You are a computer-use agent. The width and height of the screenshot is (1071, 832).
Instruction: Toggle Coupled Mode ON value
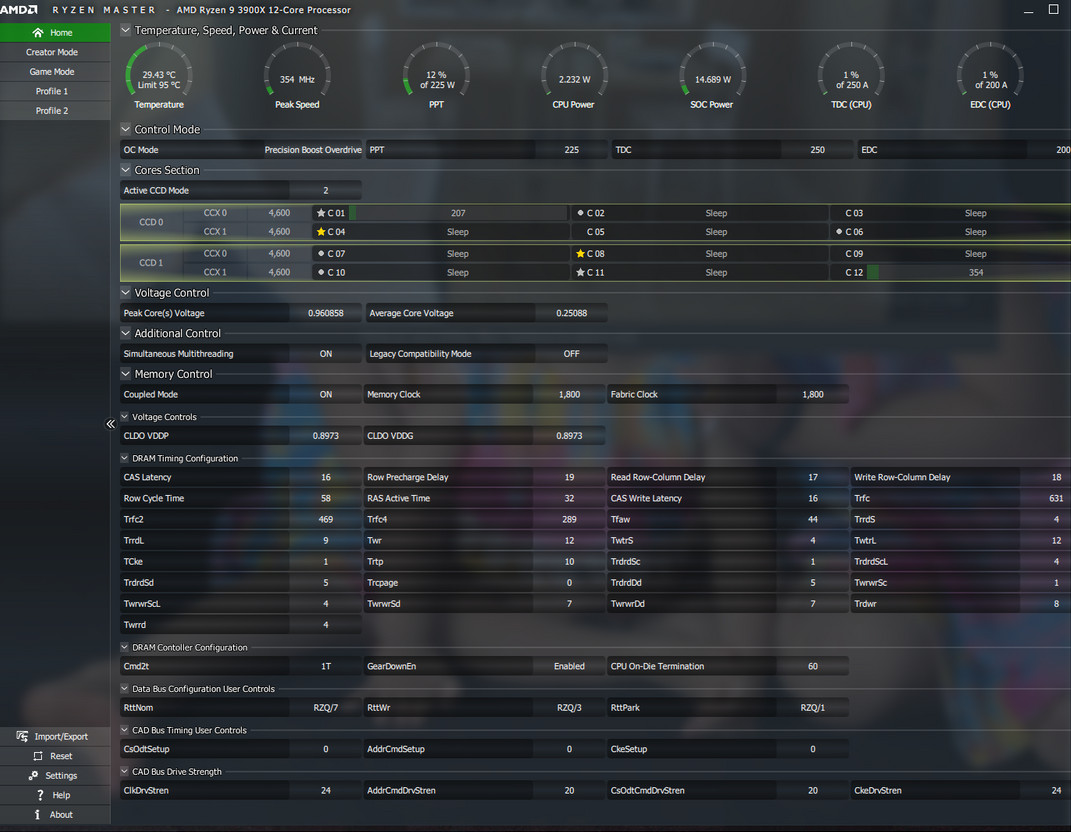click(x=326, y=394)
